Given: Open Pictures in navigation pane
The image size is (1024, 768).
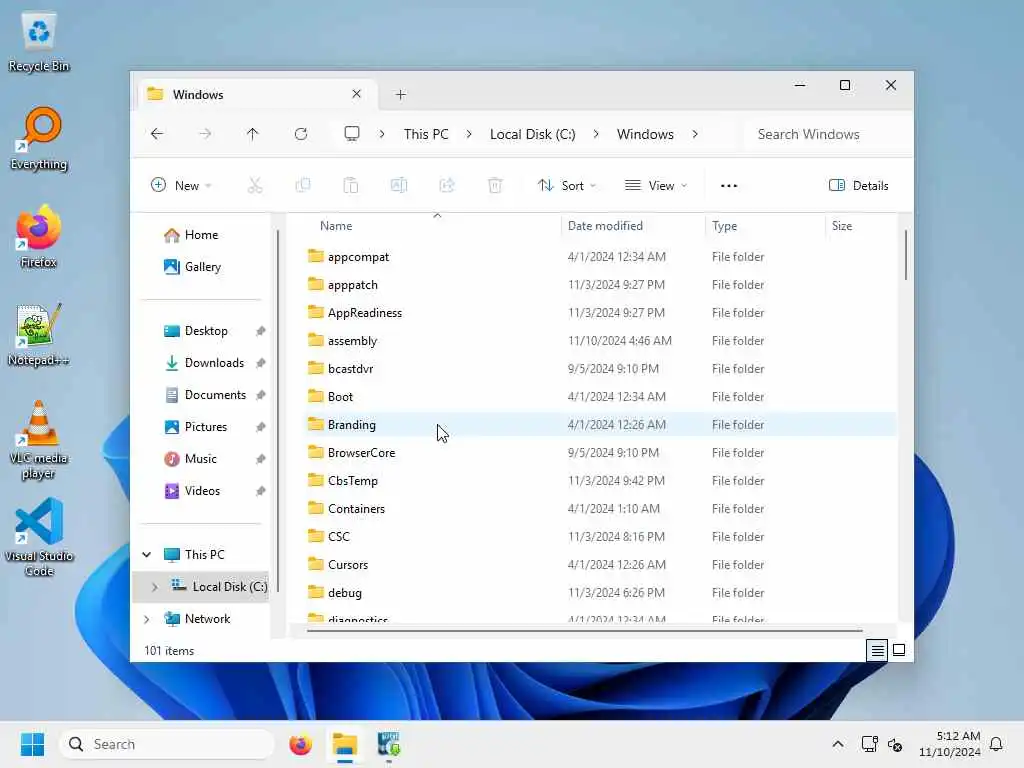Looking at the screenshot, I should click(206, 427).
